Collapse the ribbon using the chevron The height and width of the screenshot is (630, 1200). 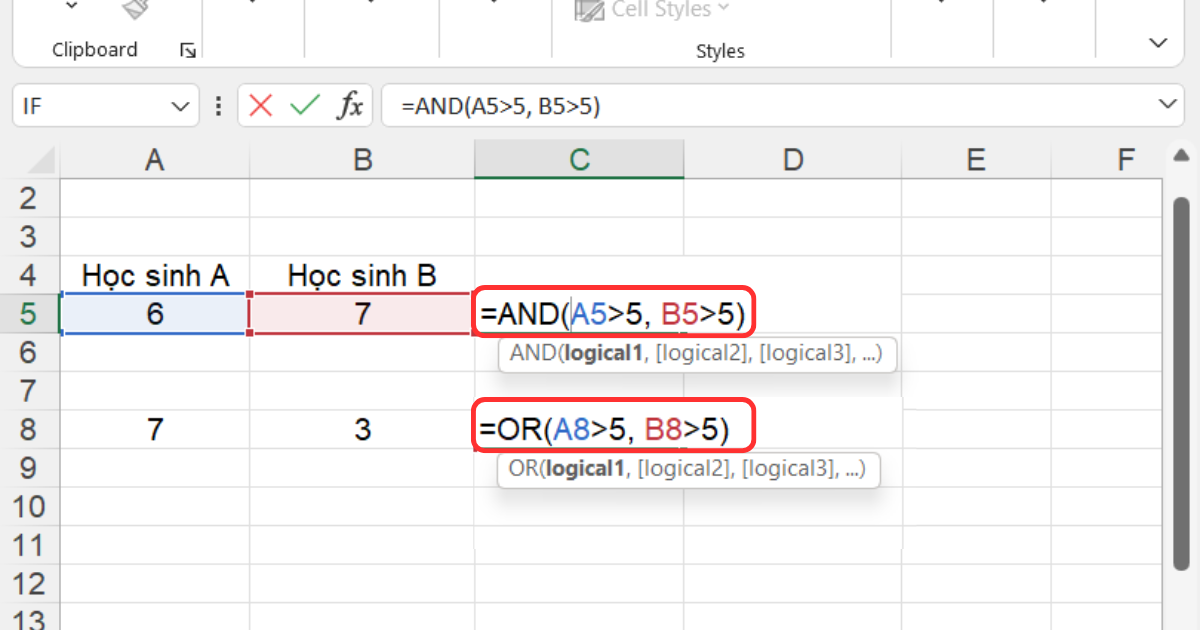coord(1158,43)
